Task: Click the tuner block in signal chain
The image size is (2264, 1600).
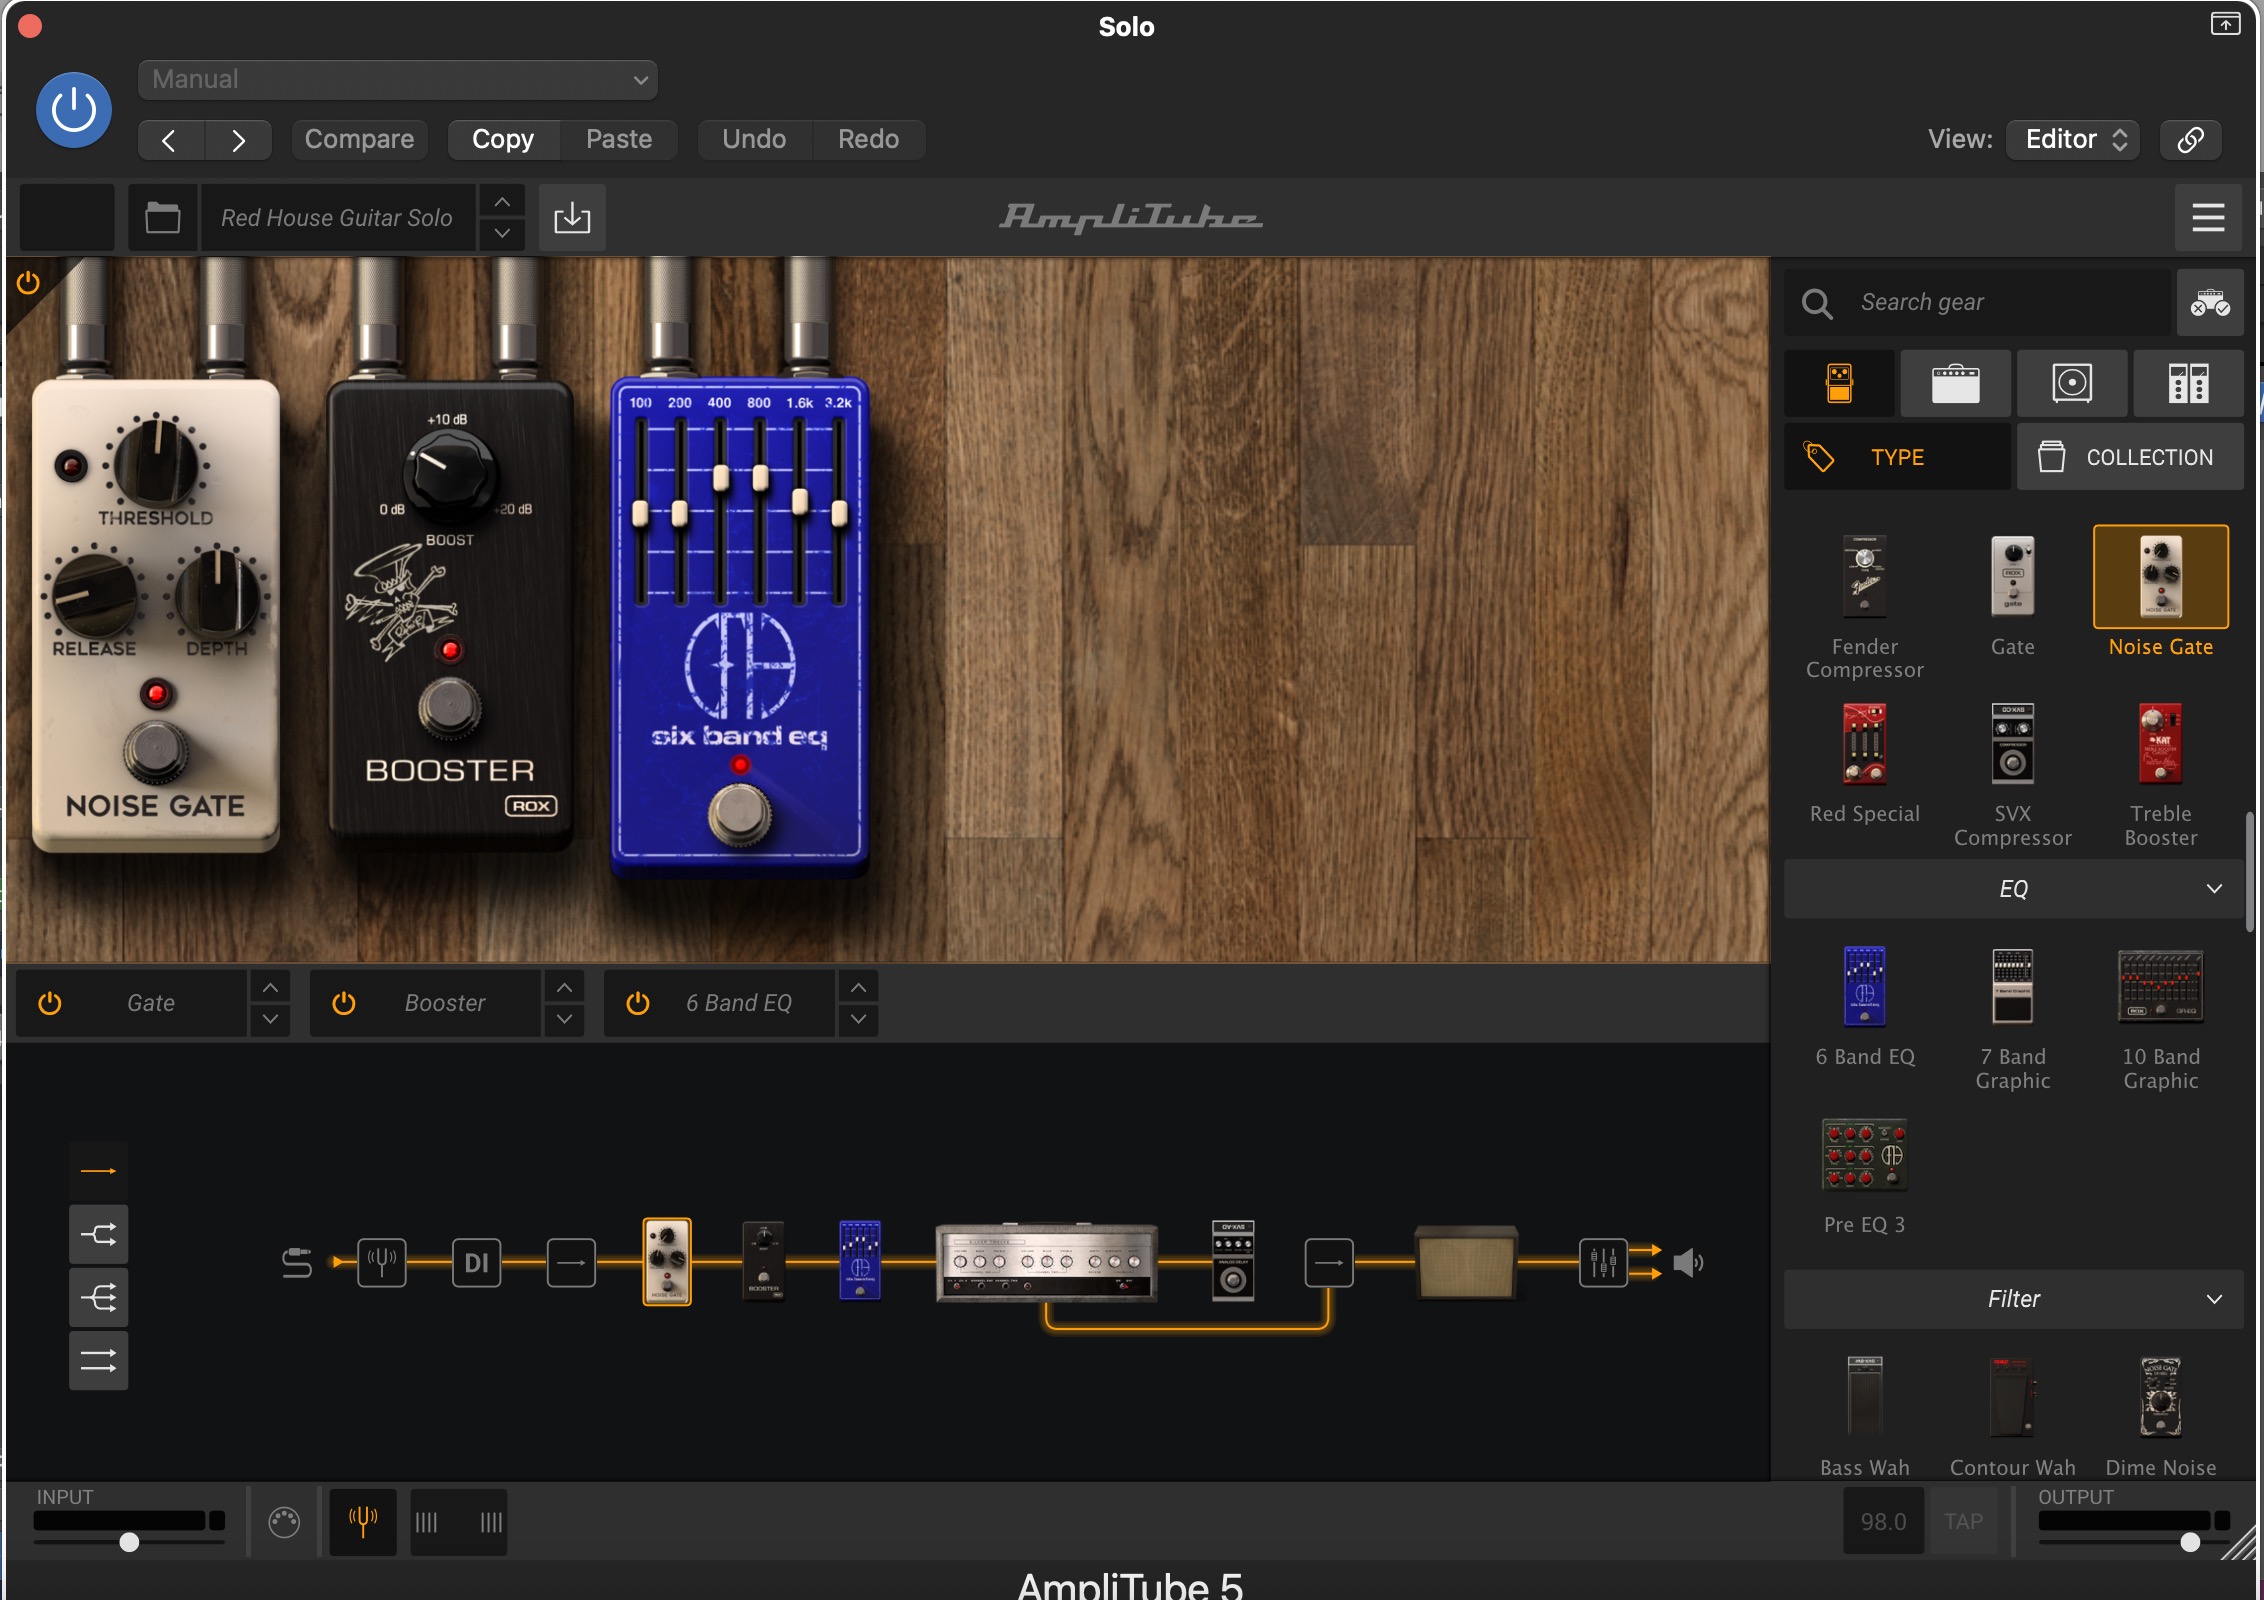Action: pyautogui.click(x=382, y=1263)
